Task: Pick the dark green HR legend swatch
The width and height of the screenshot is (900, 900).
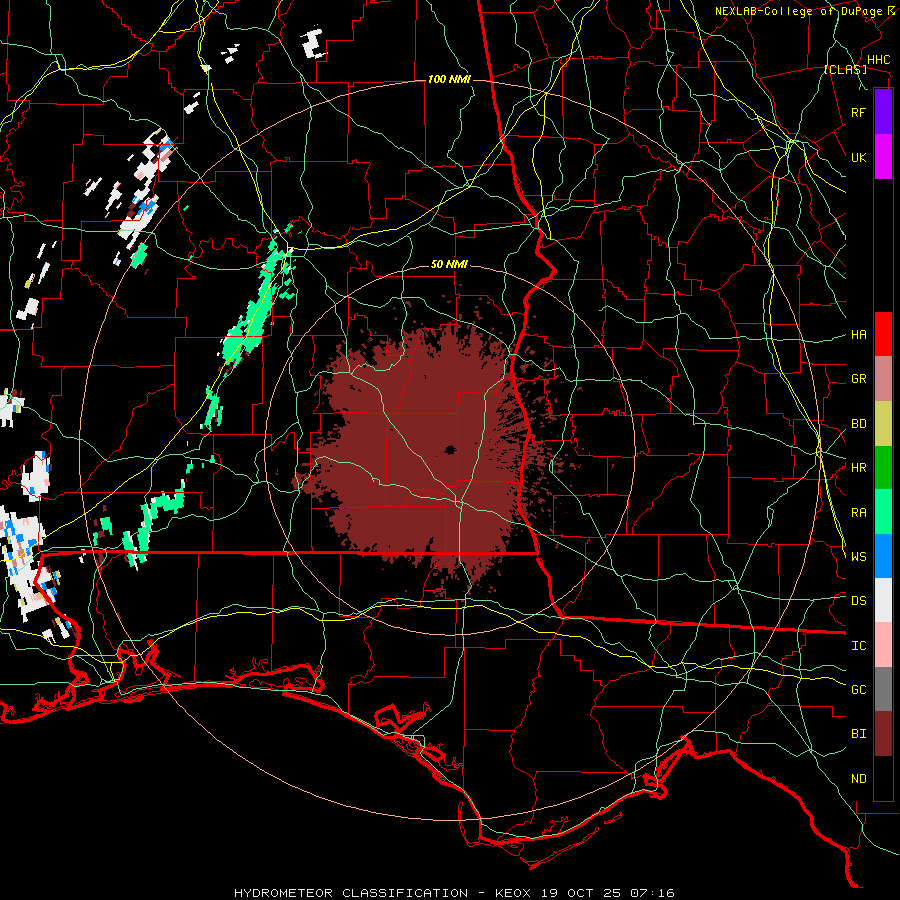Action: [x=883, y=467]
